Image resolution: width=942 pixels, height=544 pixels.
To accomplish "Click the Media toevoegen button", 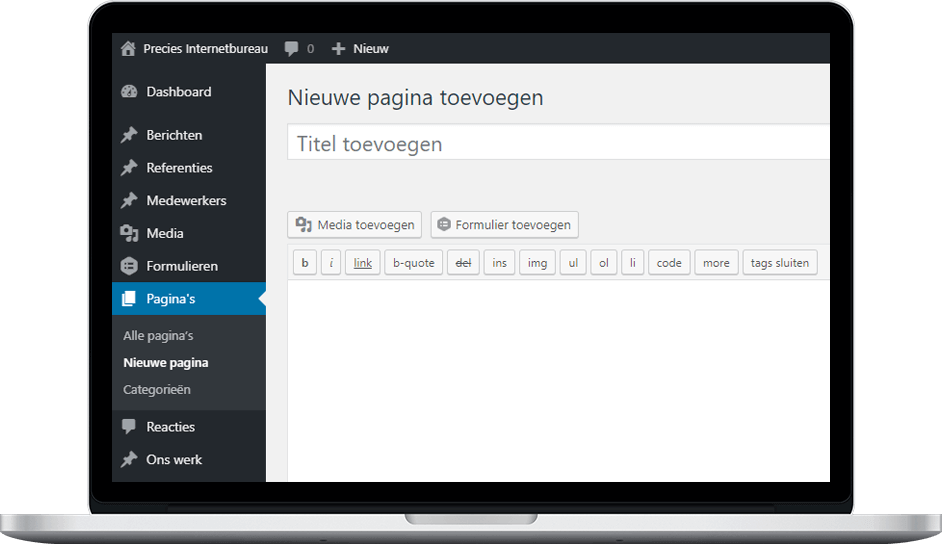I will click(x=354, y=225).
